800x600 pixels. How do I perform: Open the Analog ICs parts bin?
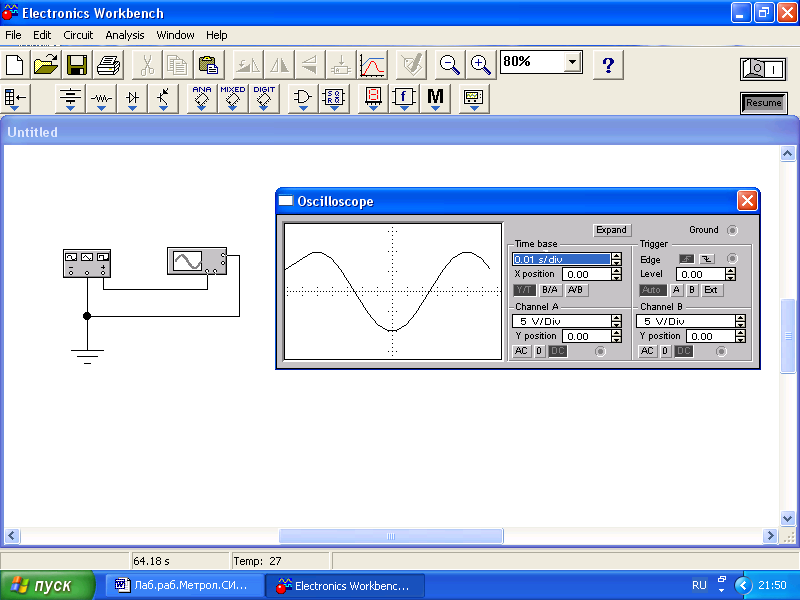coord(202,98)
